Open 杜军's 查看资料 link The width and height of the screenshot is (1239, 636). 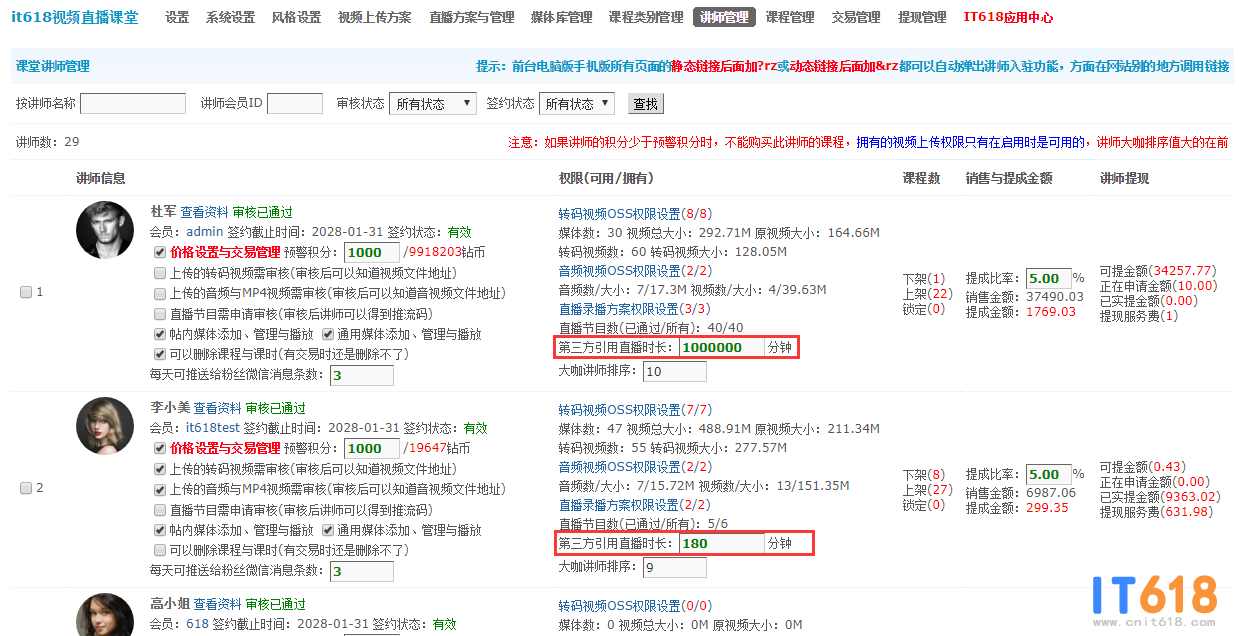click(x=205, y=212)
